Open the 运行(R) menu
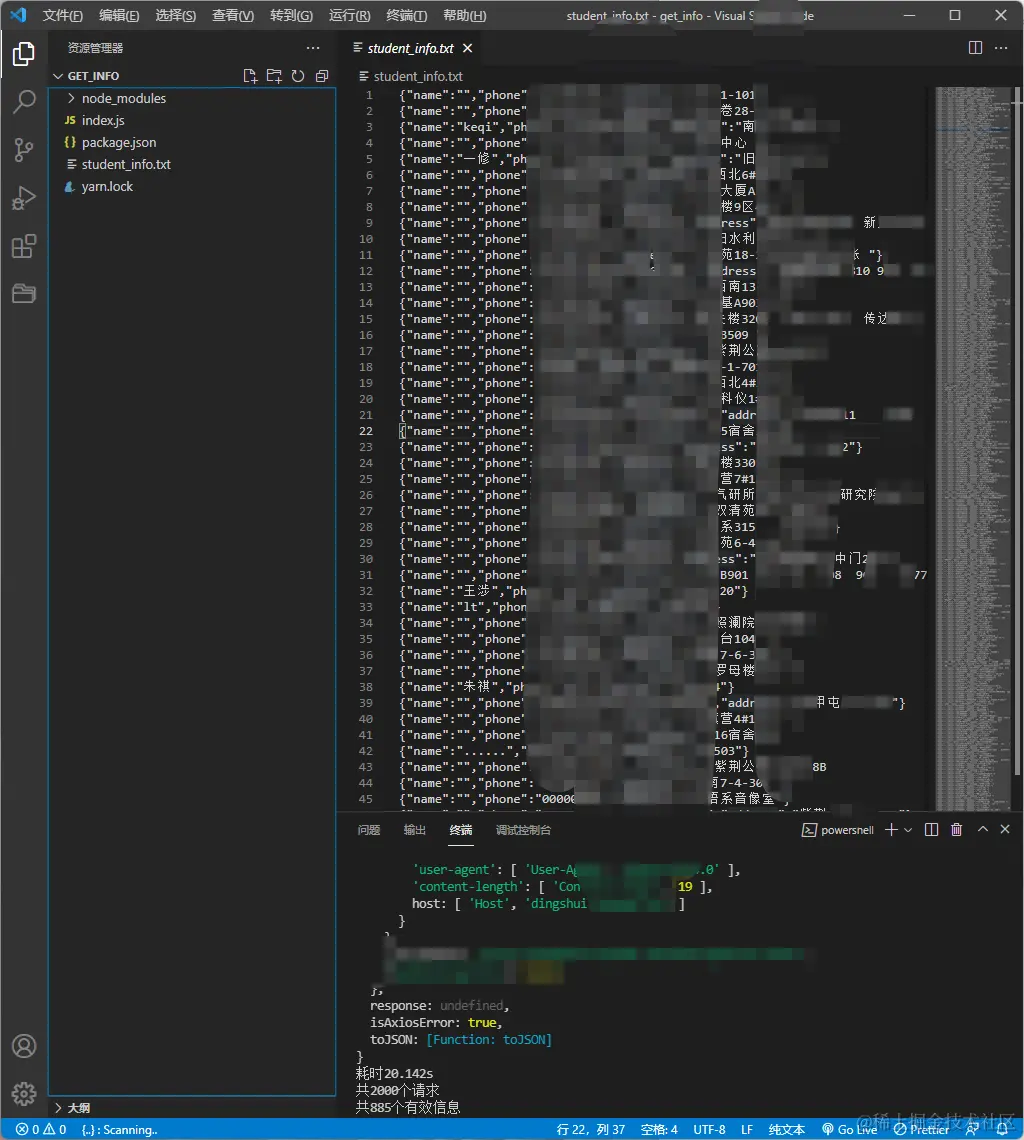1024x1140 pixels. 350,15
